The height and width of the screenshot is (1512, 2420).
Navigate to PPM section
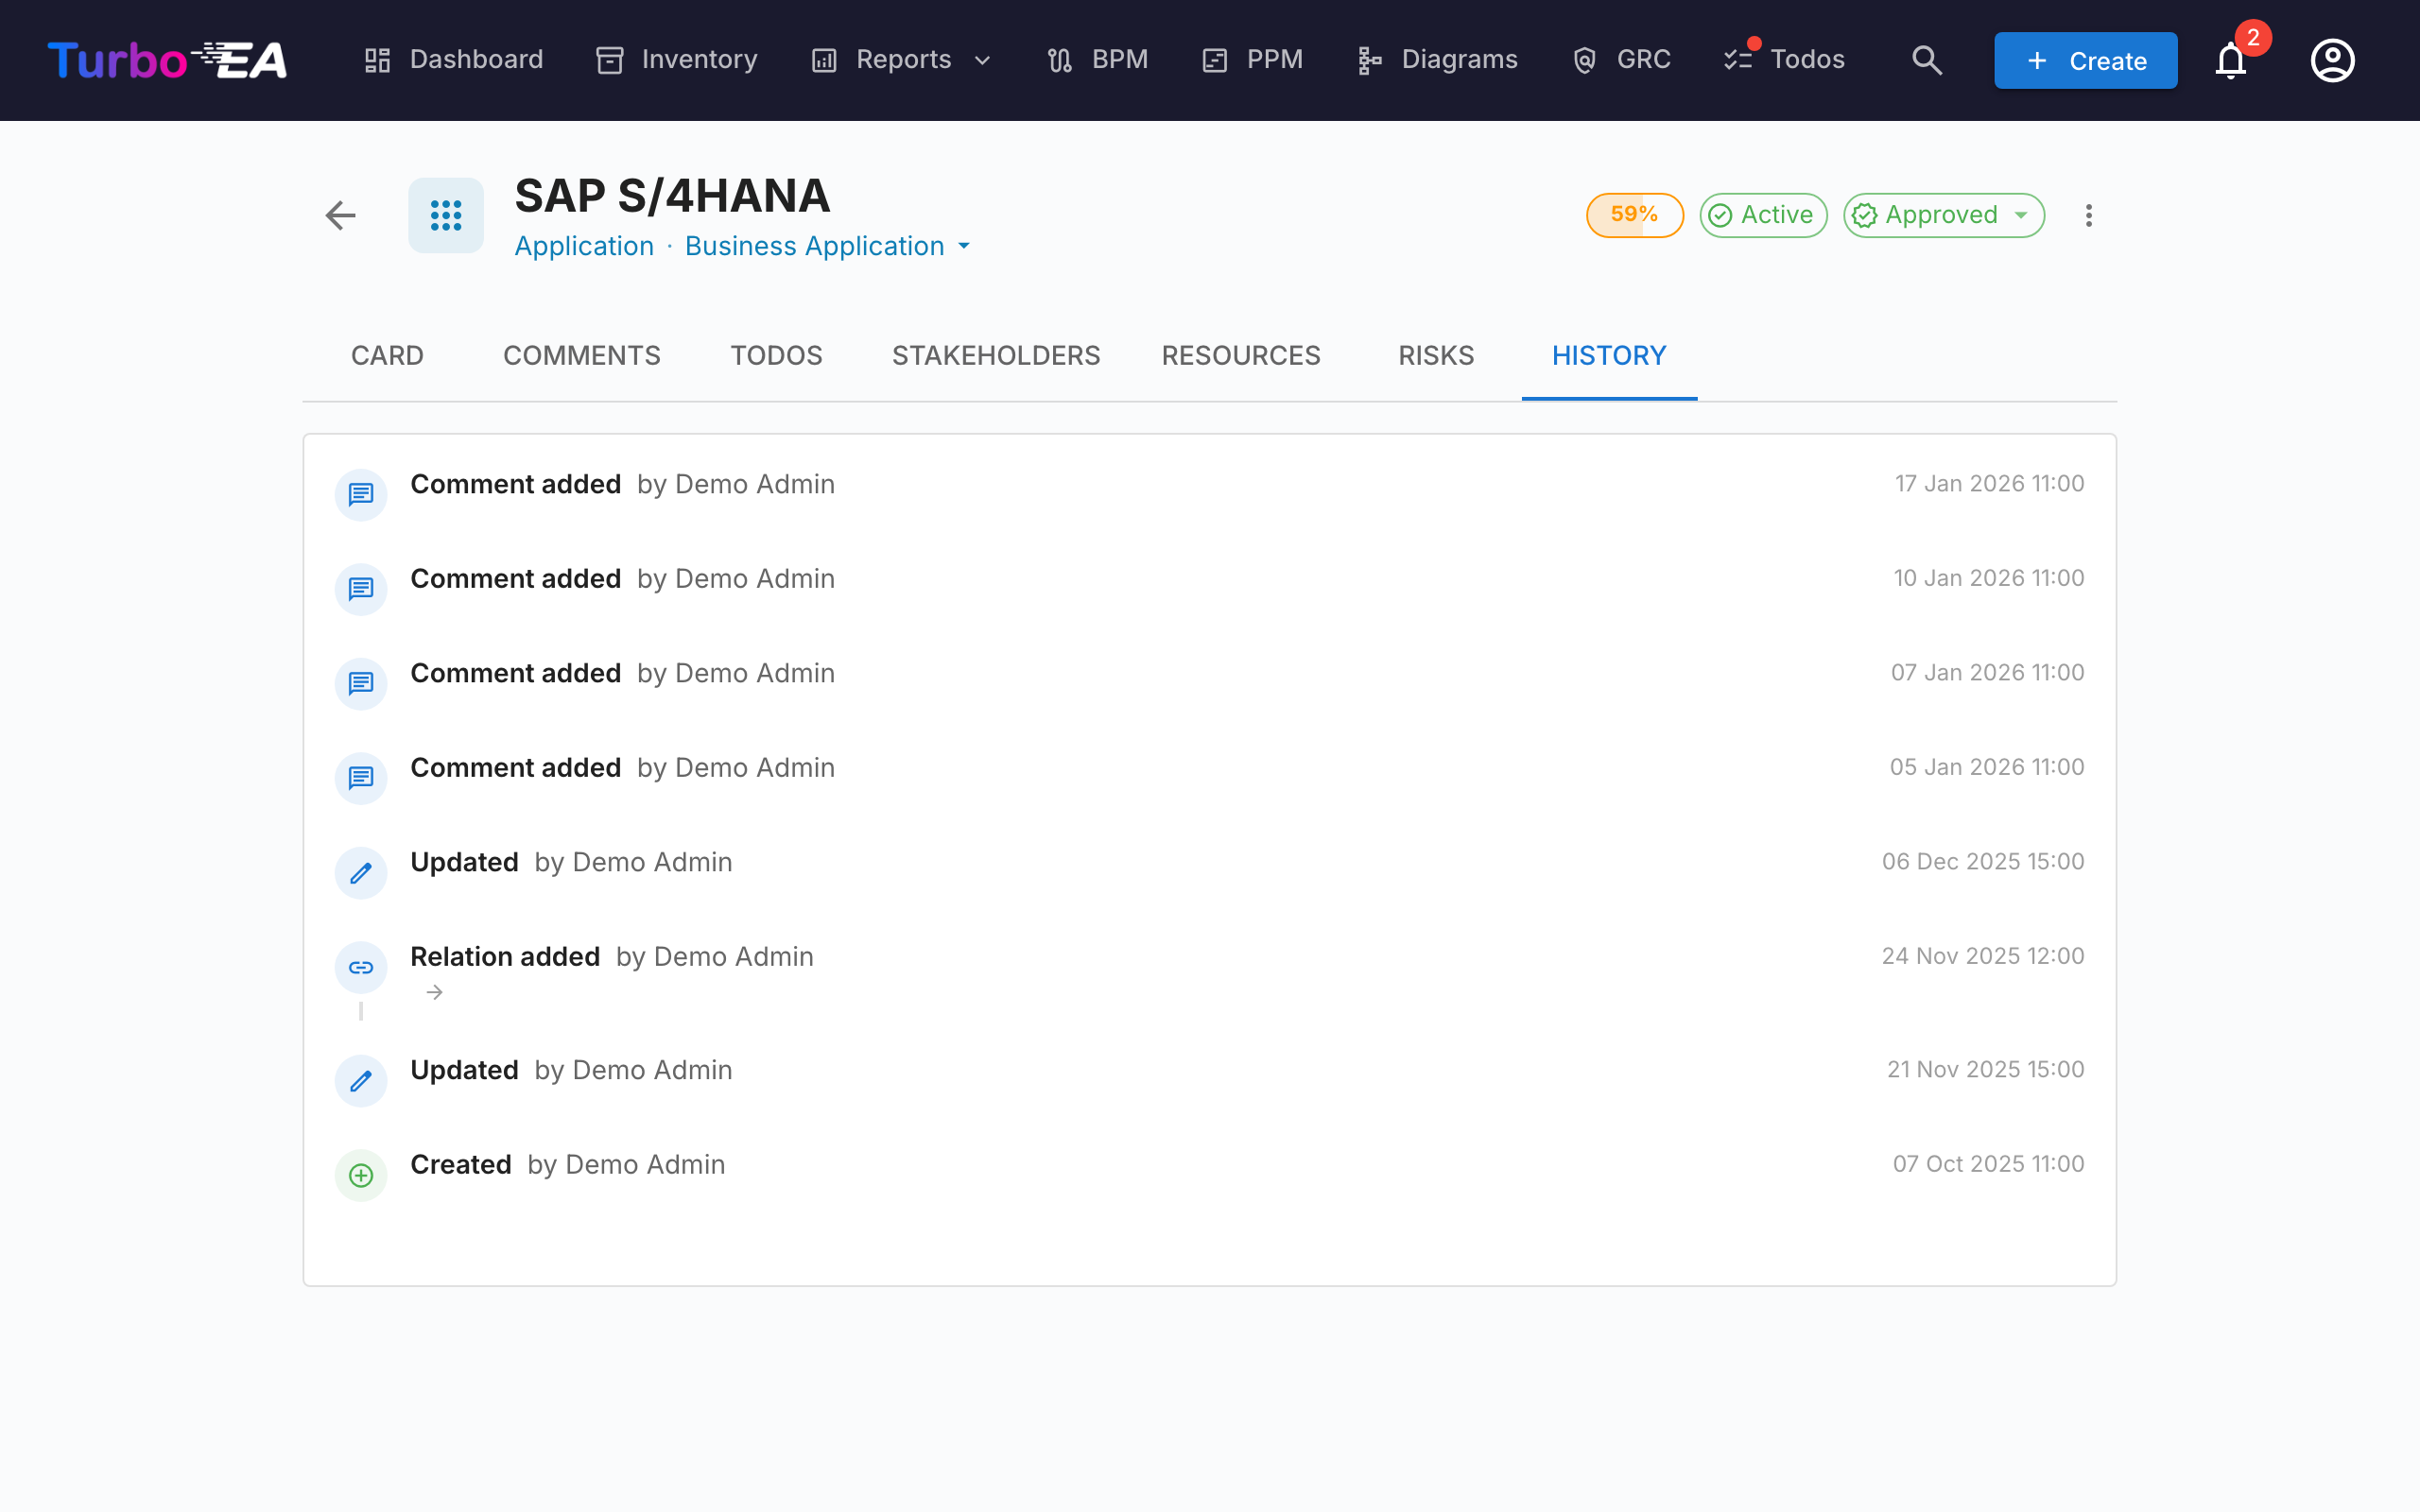1253,60
